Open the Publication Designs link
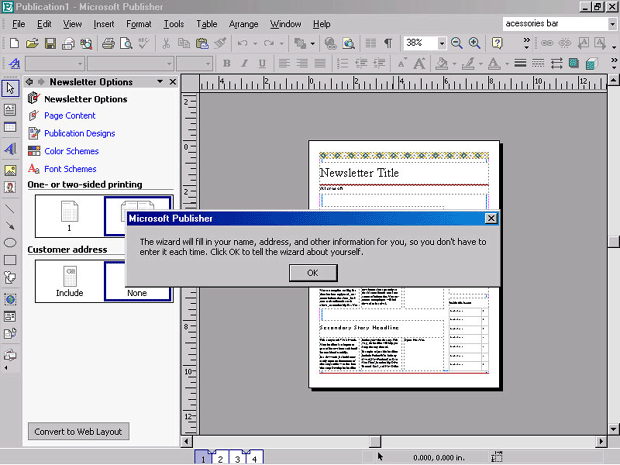This screenshot has height=465, width=620. (79, 133)
